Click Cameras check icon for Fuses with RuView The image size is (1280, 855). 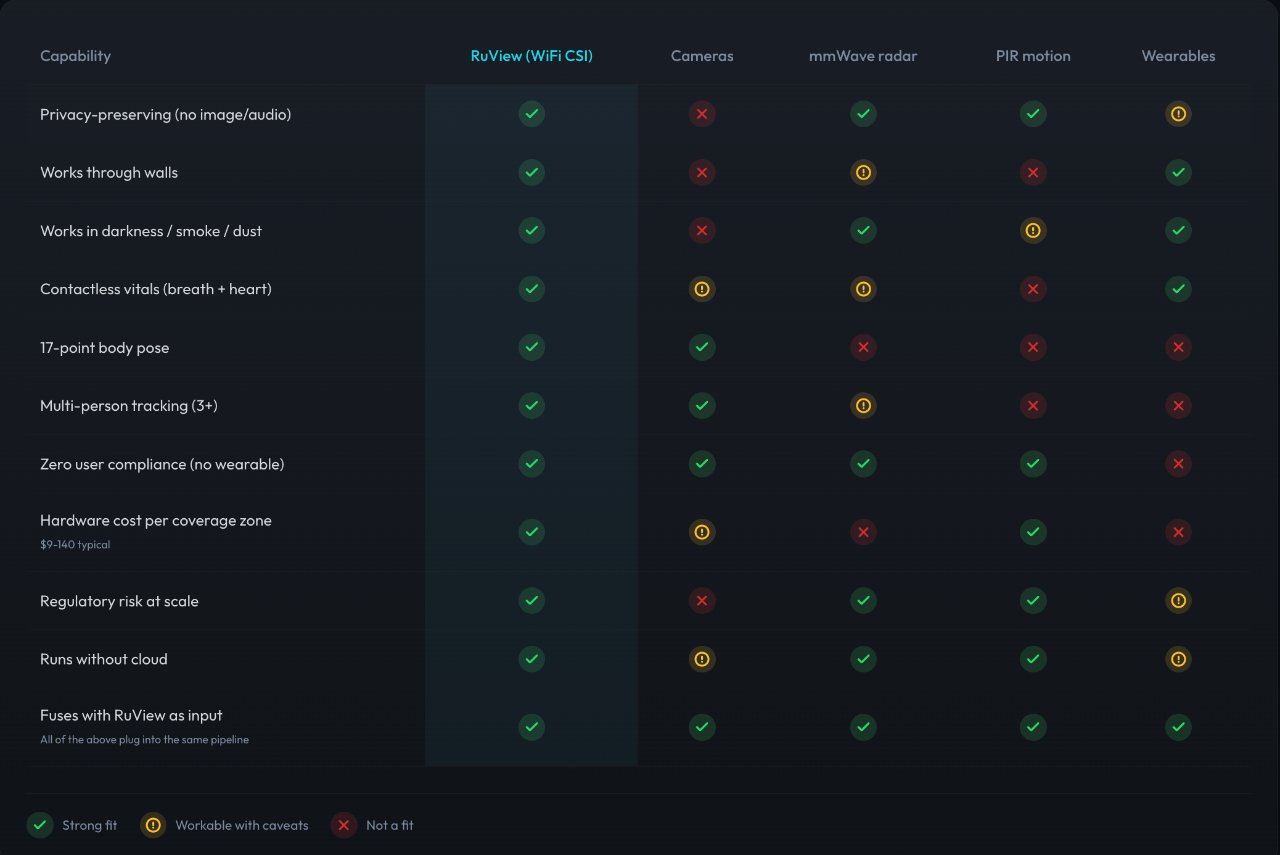click(702, 727)
